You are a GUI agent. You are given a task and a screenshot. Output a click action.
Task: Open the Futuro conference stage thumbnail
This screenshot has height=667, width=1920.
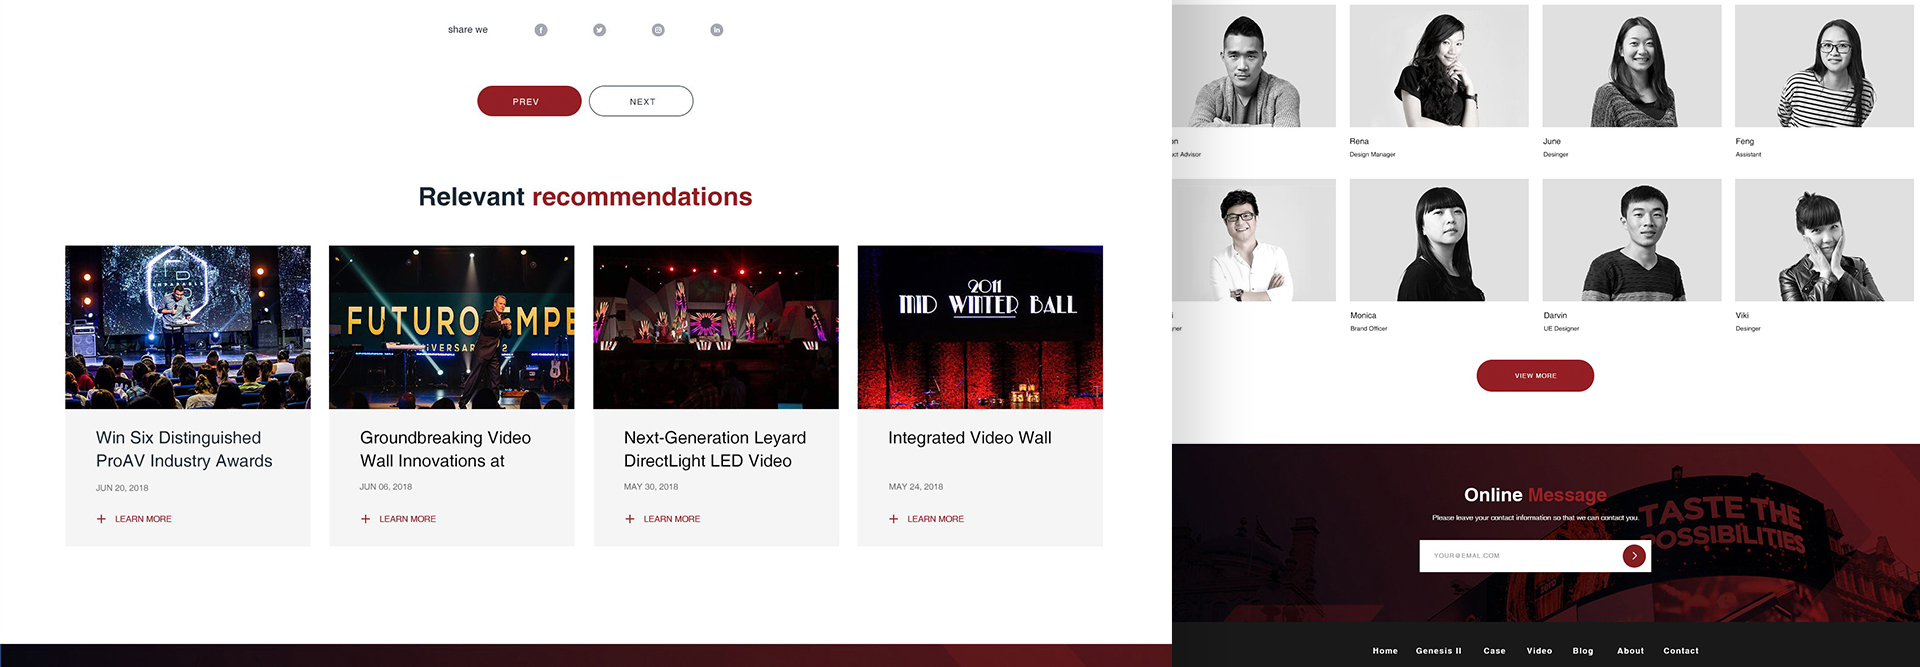451,327
